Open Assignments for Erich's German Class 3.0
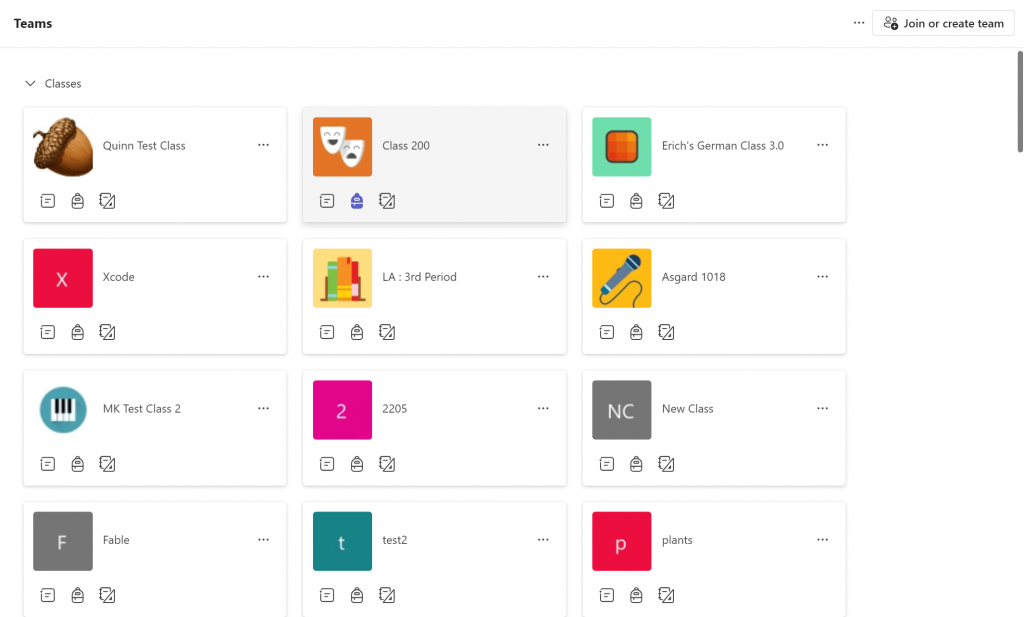 (607, 201)
